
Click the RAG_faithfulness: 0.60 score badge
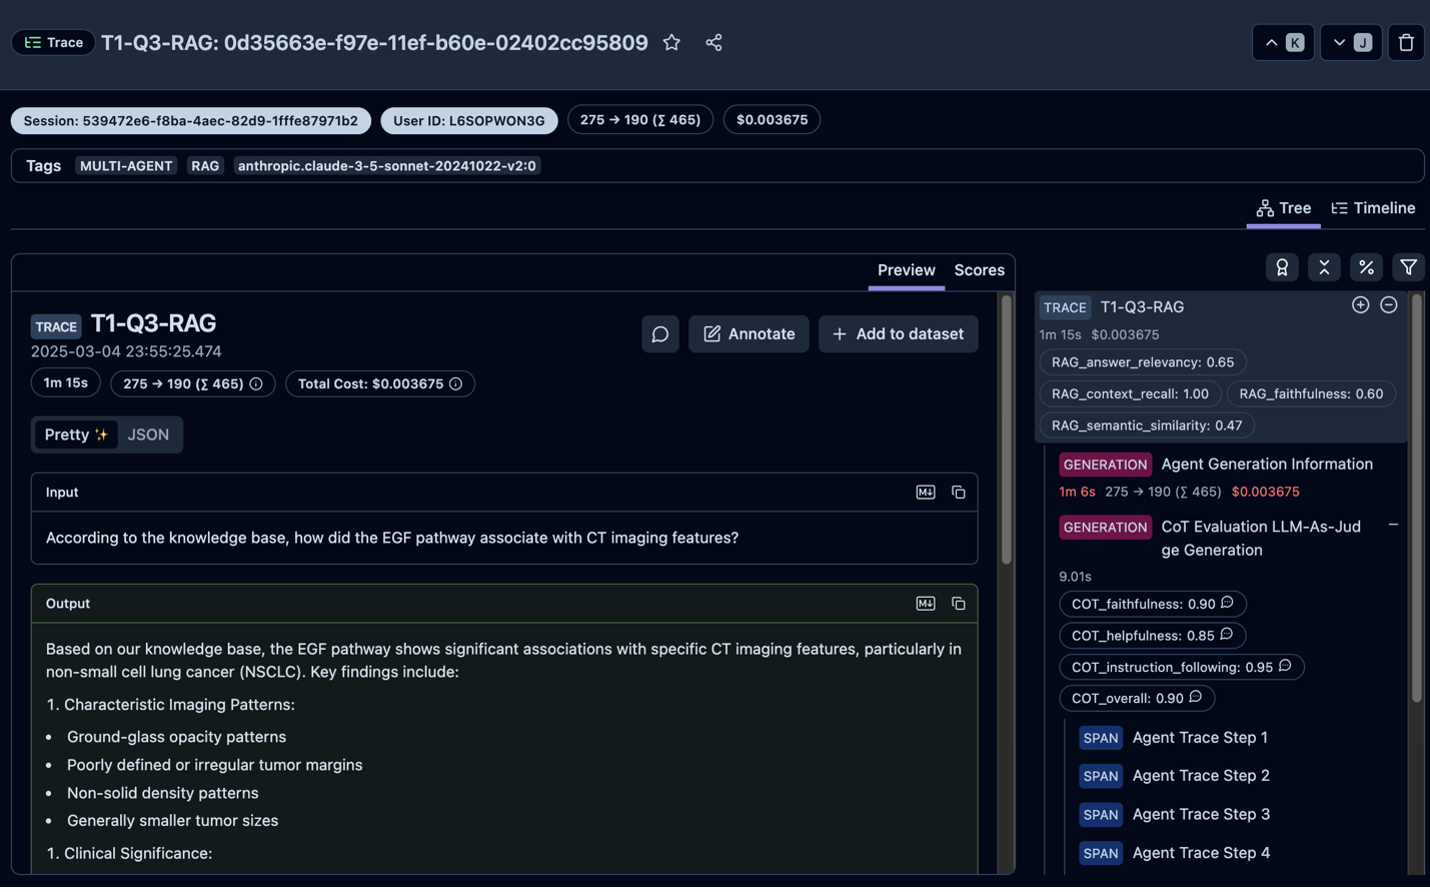click(x=1311, y=394)
